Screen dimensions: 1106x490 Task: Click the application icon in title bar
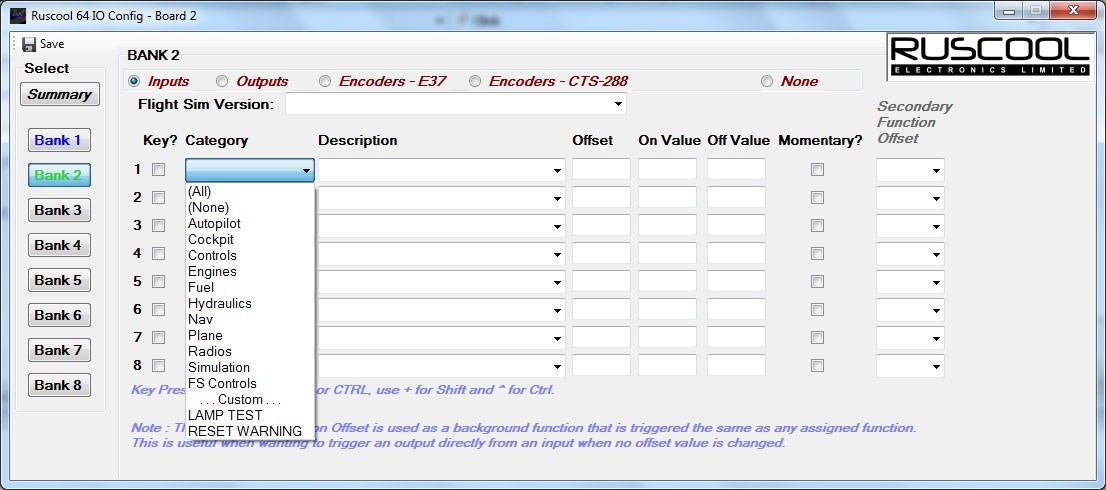point(18,15)
